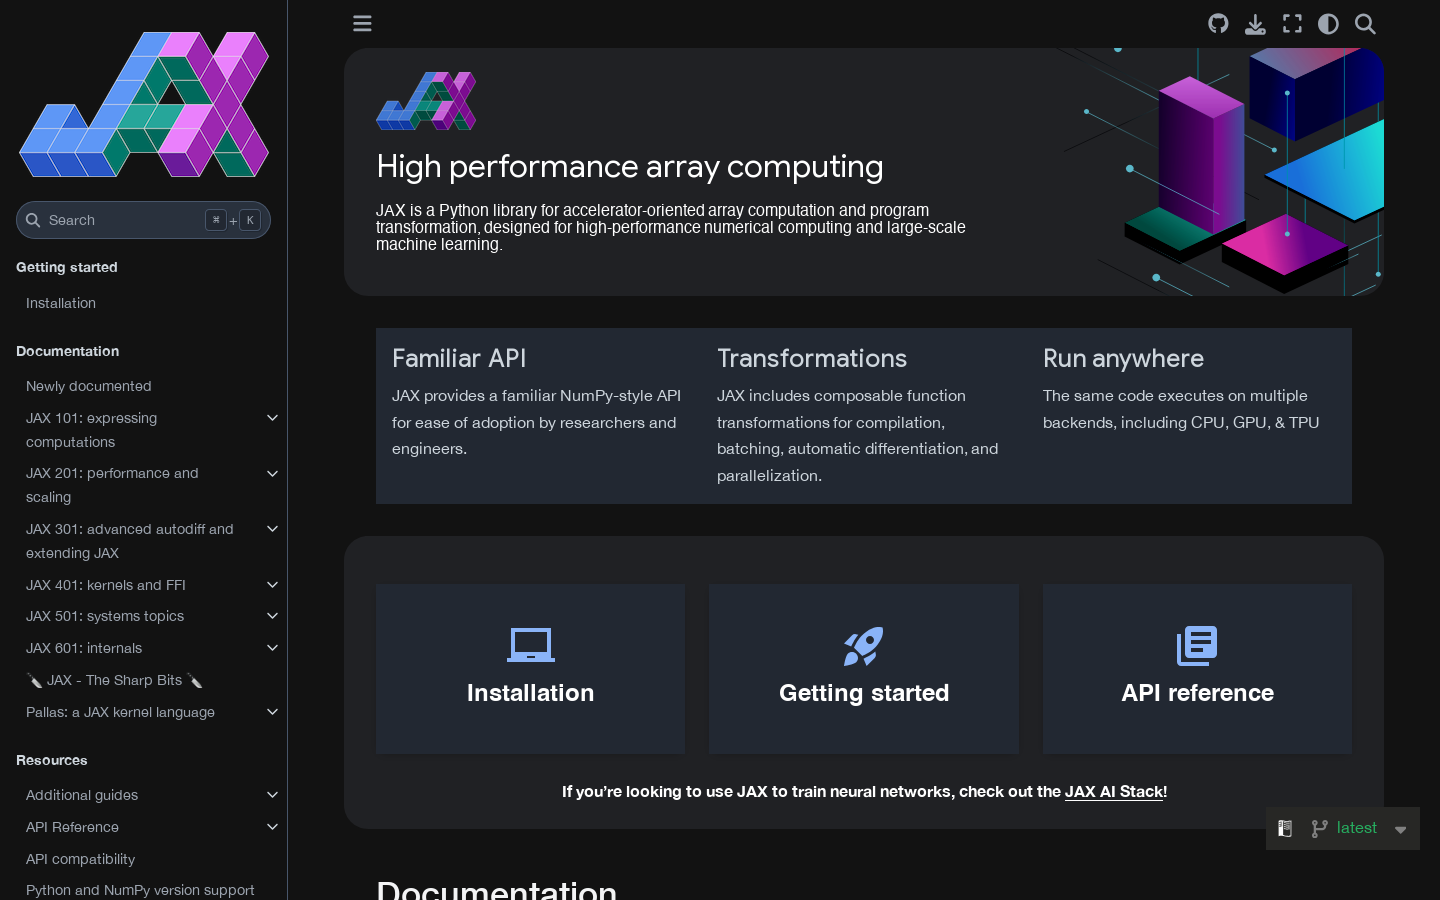Screen dimensions: 1440x900
Task: Open Pallas: a JAX kernel language link
Action: point(120,712)
